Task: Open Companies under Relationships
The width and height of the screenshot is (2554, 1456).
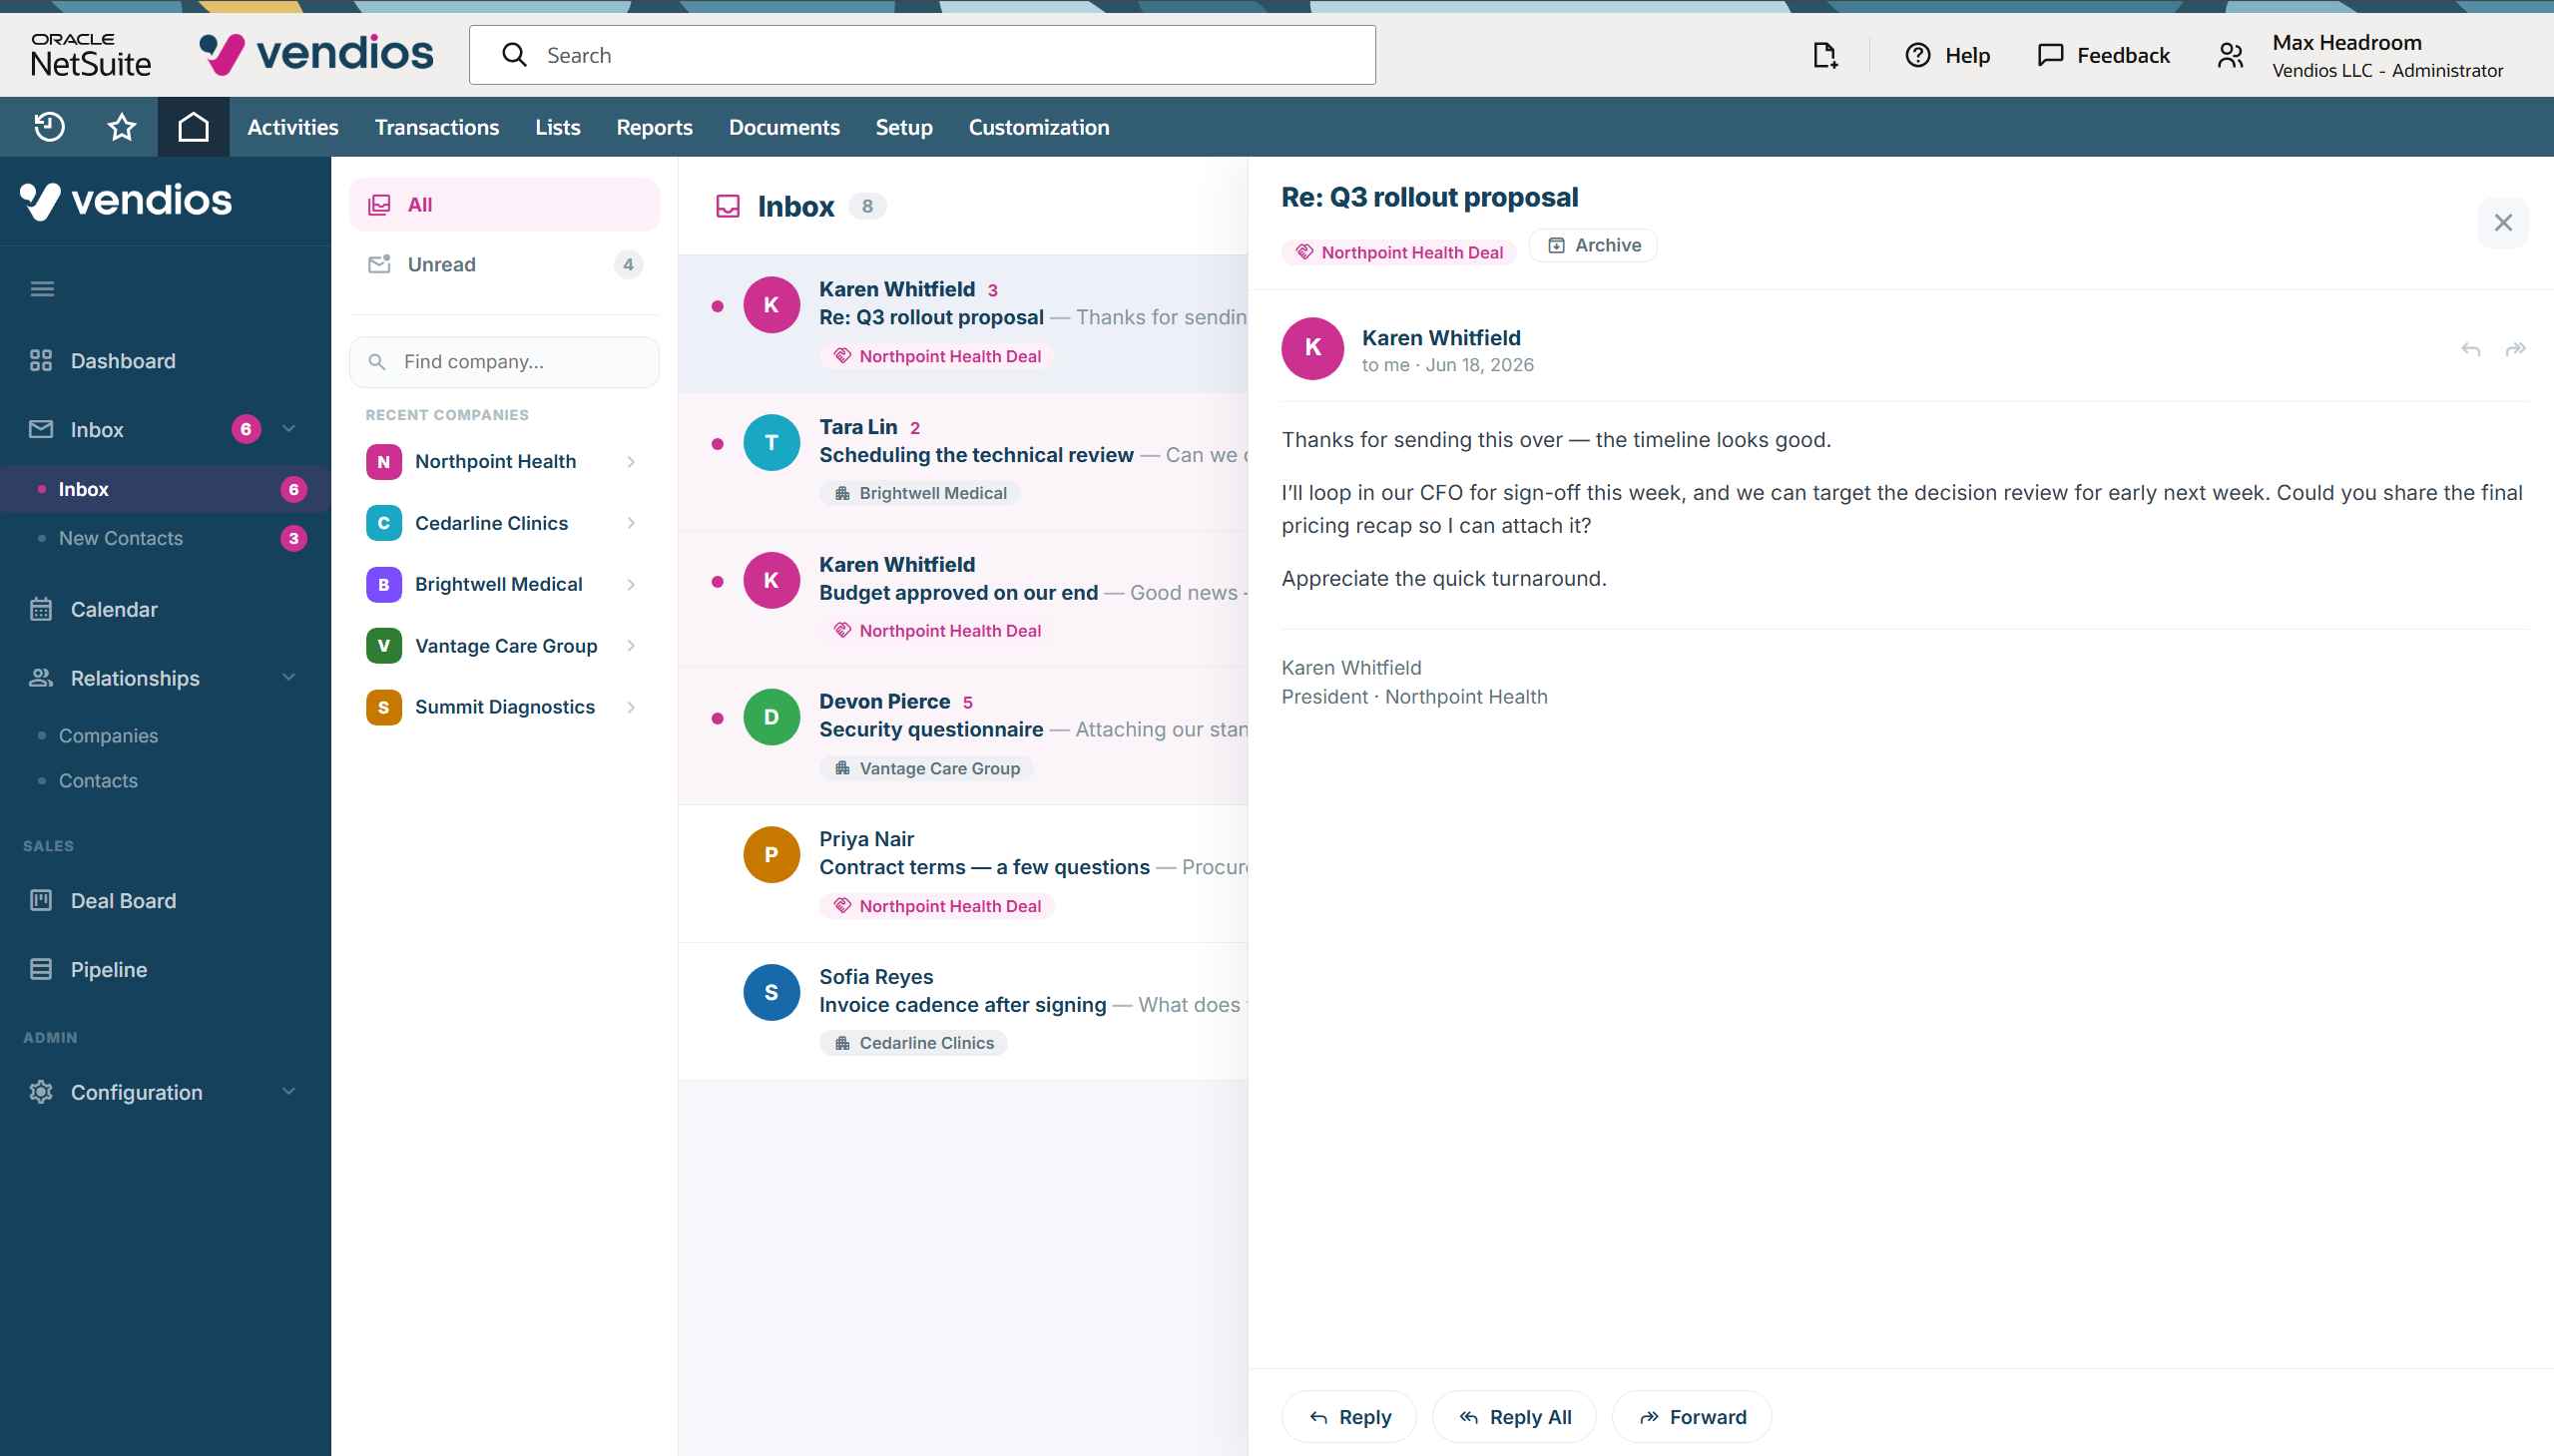Action: [108, 736]
